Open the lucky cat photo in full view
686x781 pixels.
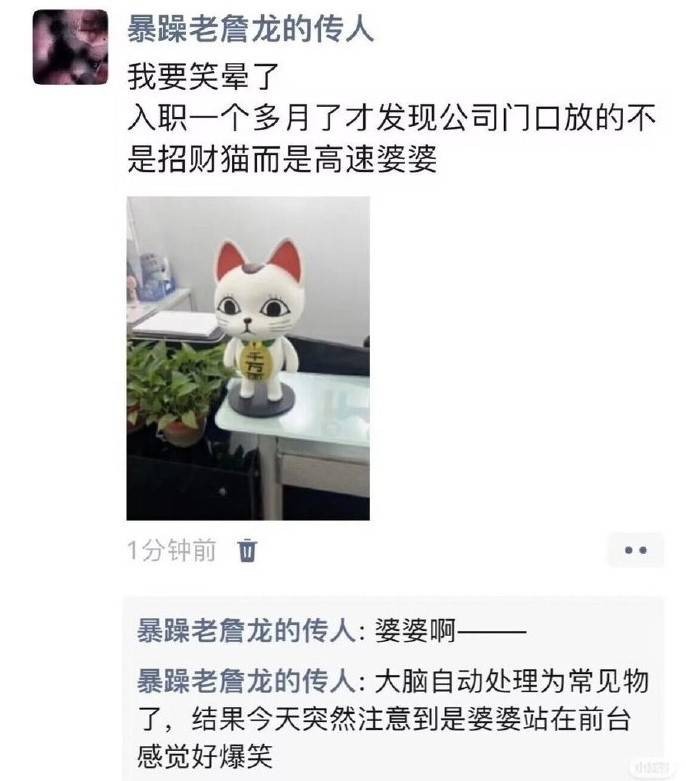point(248,358)
